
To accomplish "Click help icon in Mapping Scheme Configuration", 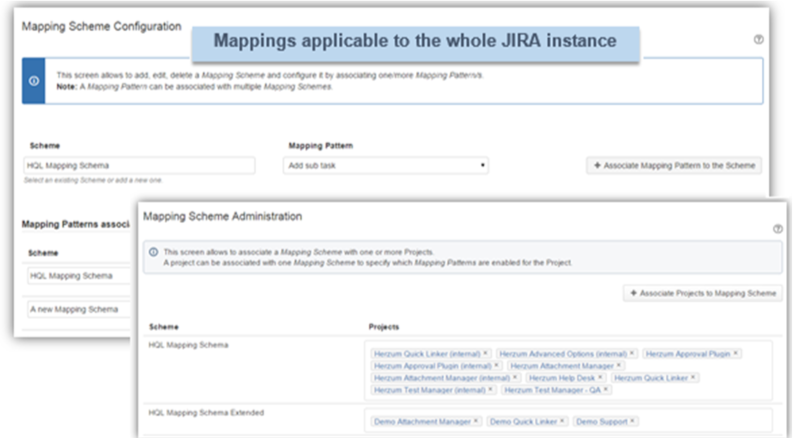I will pyautogui.click(x=758, y=39).
